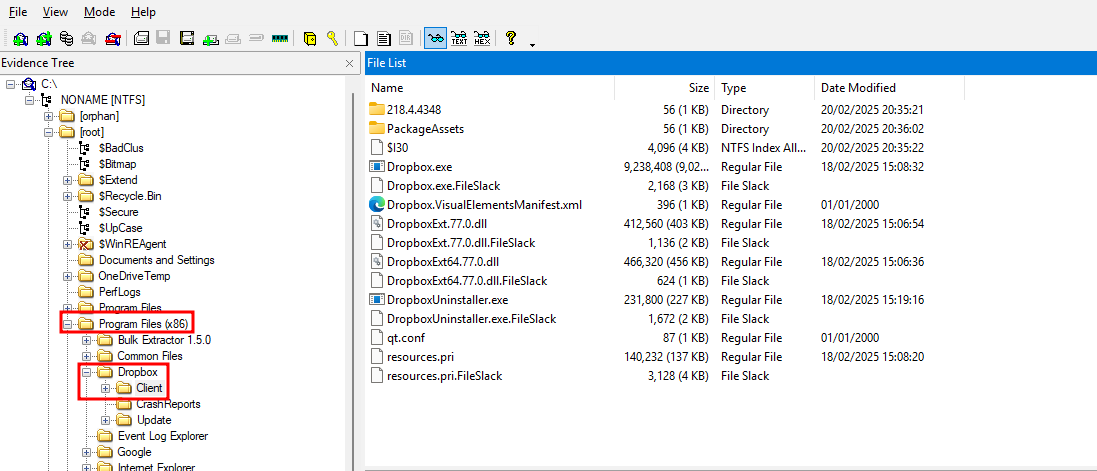Open the Mode menu
The image size is (1097, 471).
click(99, 12)
